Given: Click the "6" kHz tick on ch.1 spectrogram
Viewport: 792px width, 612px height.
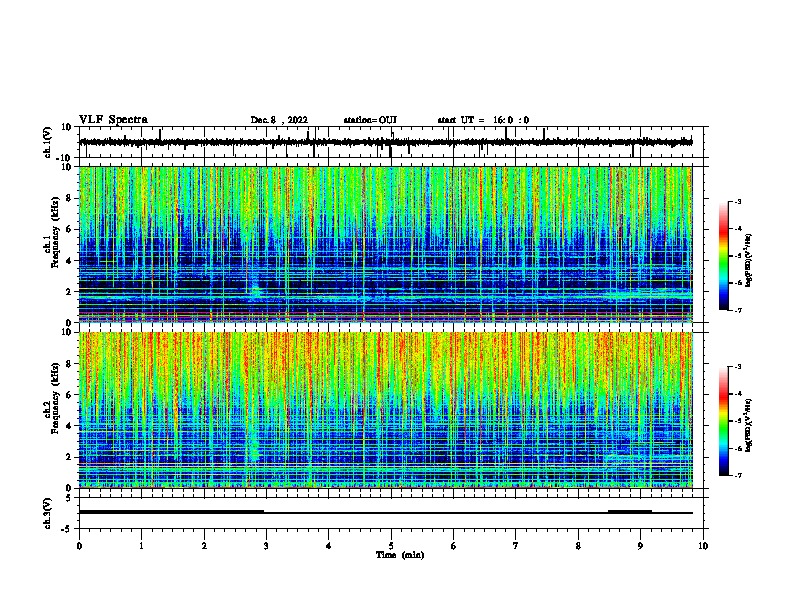Looking at the screenshot, I should [69, 229].
